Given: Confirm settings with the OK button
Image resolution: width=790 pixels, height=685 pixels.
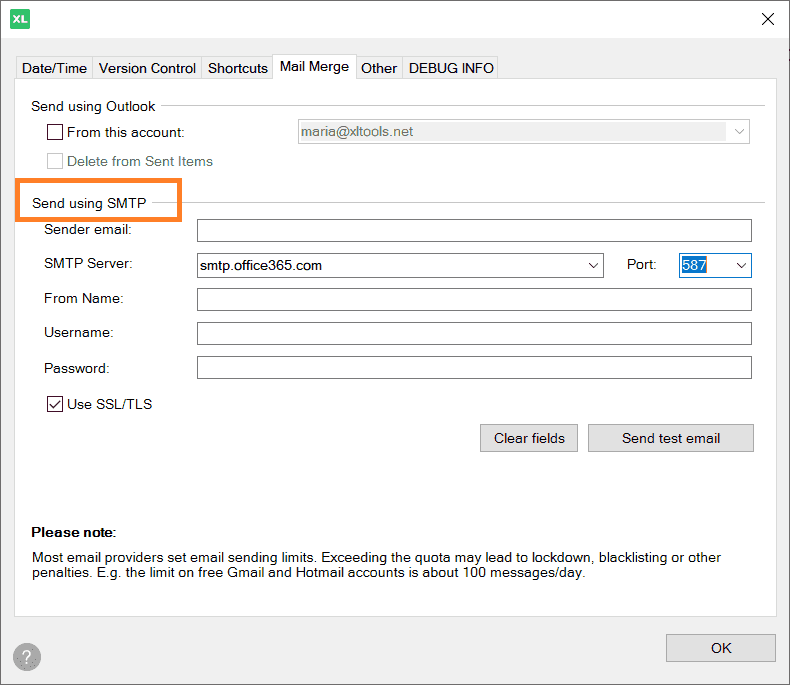Looking at the screenshot, I should coord(720,648).
